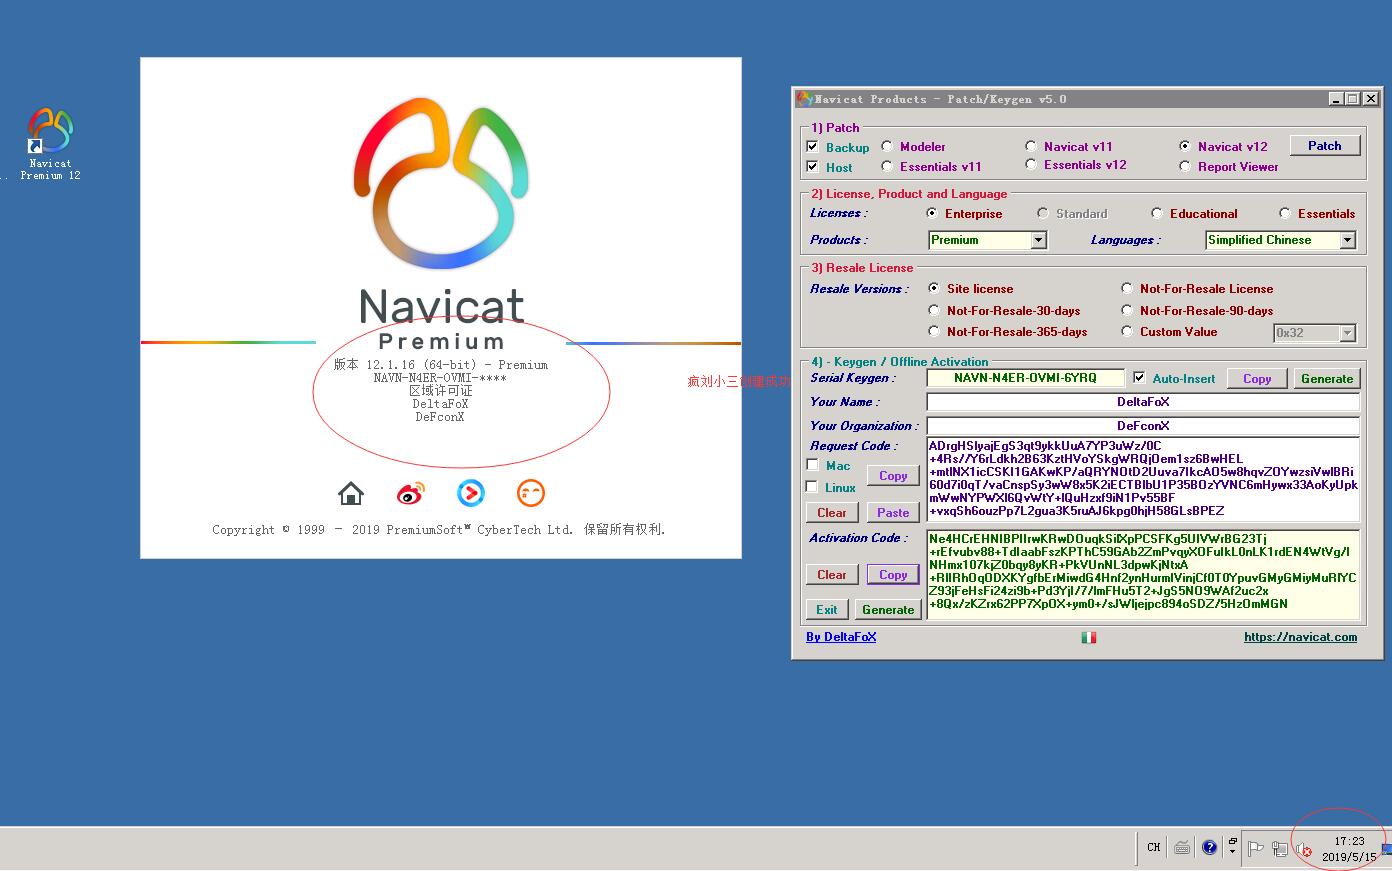The image size is (1392, 871).
Task: Generate a new serial key
Action: coord(1327,379)
